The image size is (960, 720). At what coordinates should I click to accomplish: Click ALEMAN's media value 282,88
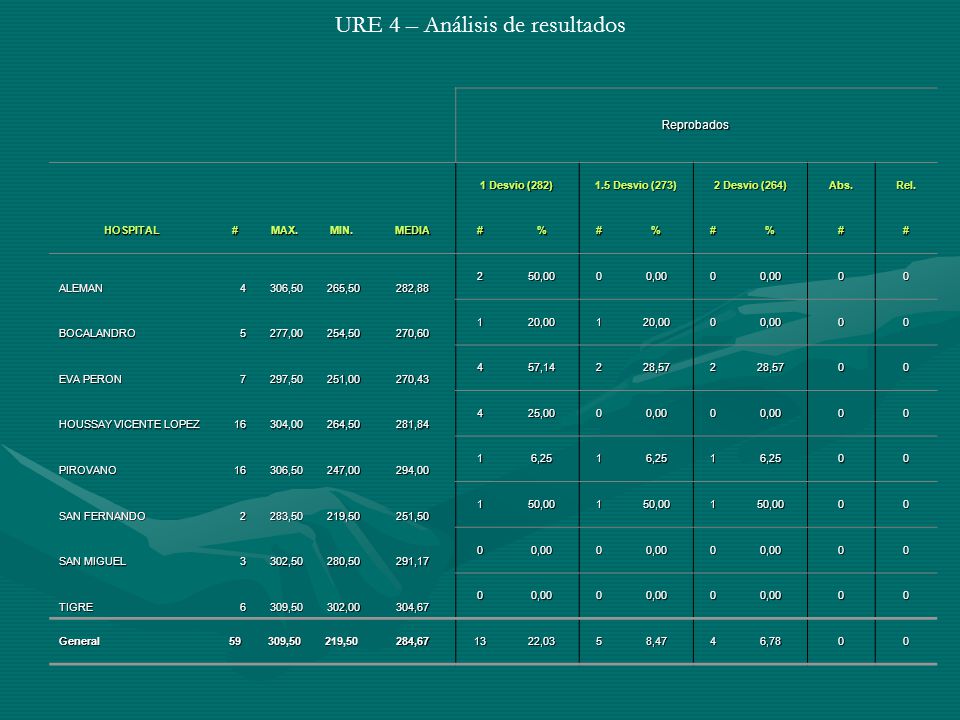[412, 288]
